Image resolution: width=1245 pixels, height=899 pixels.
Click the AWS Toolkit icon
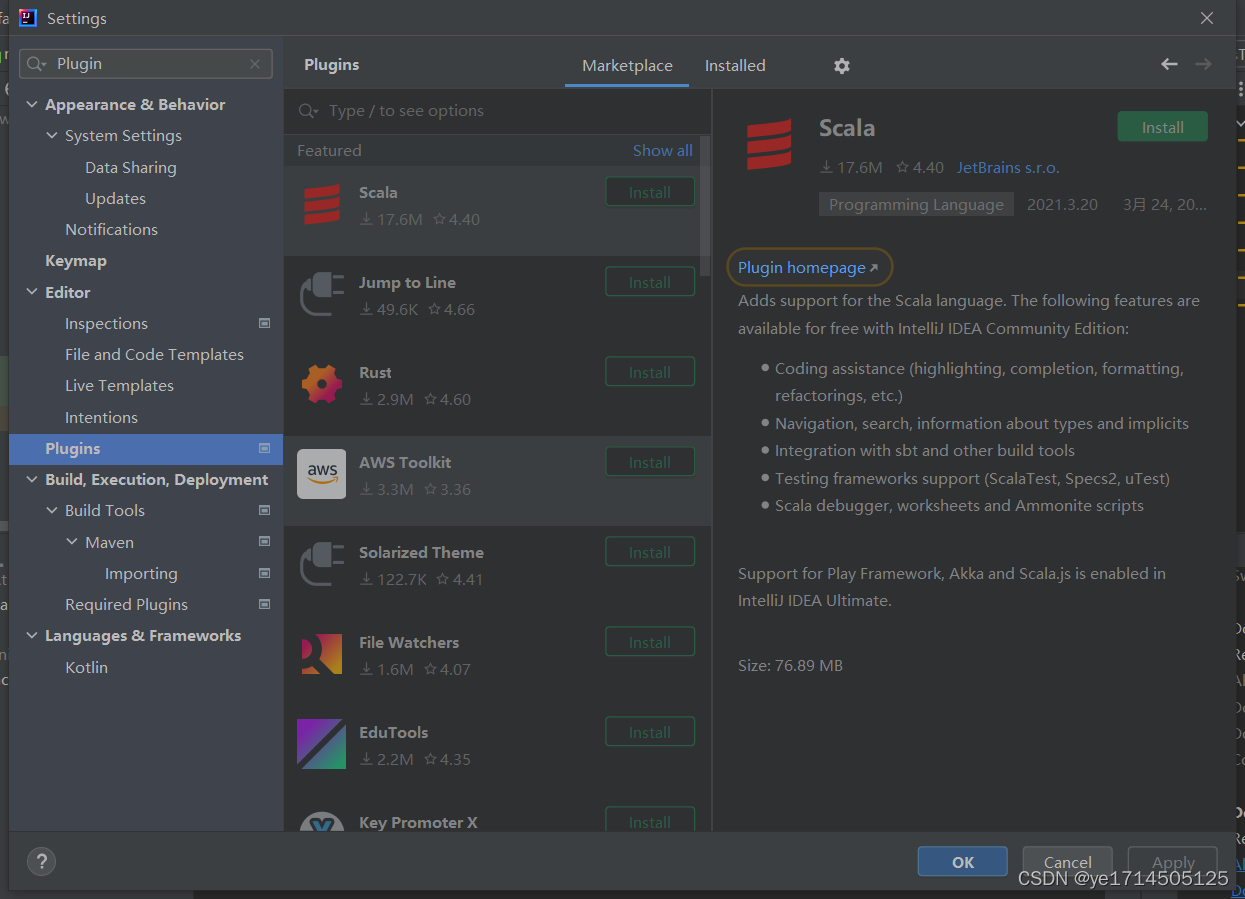click(321, 474)
